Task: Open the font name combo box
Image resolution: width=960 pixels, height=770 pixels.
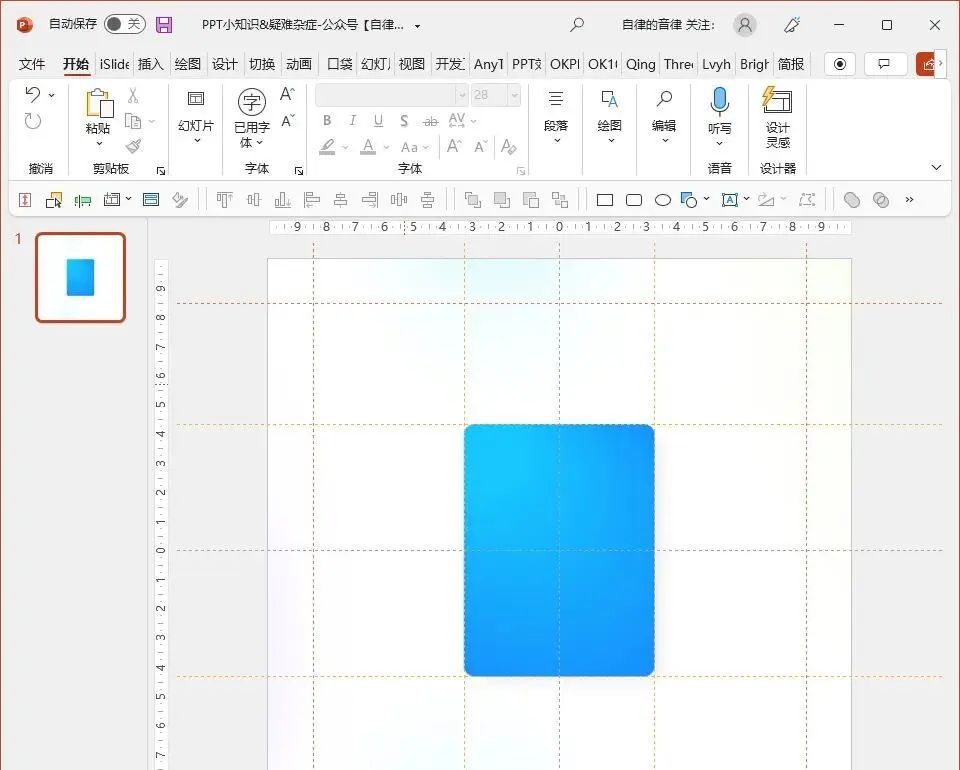Action: (x=392, y=95)
